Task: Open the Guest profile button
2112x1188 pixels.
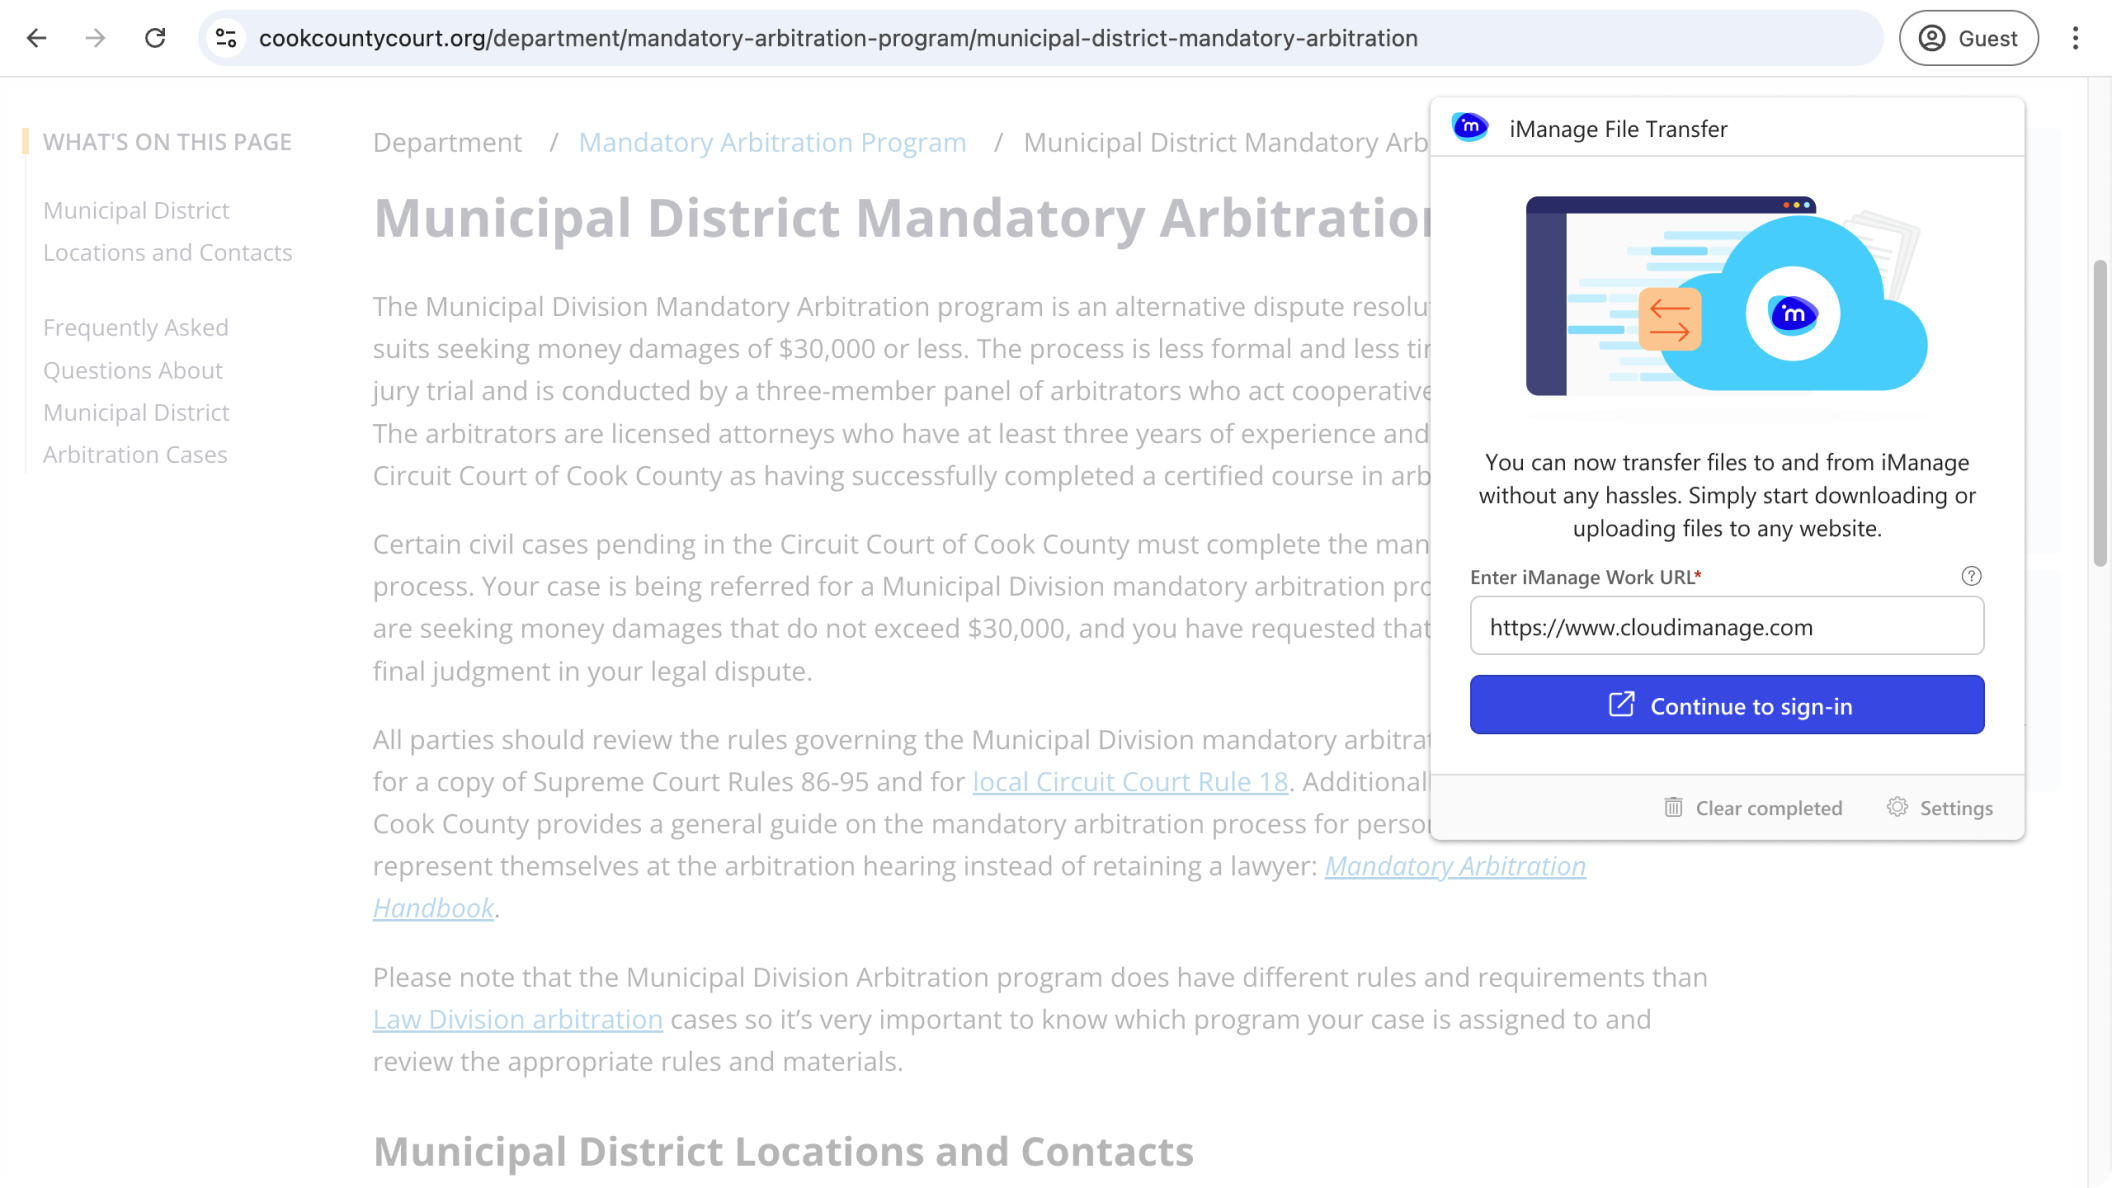Action: [x=1968, y=38]
